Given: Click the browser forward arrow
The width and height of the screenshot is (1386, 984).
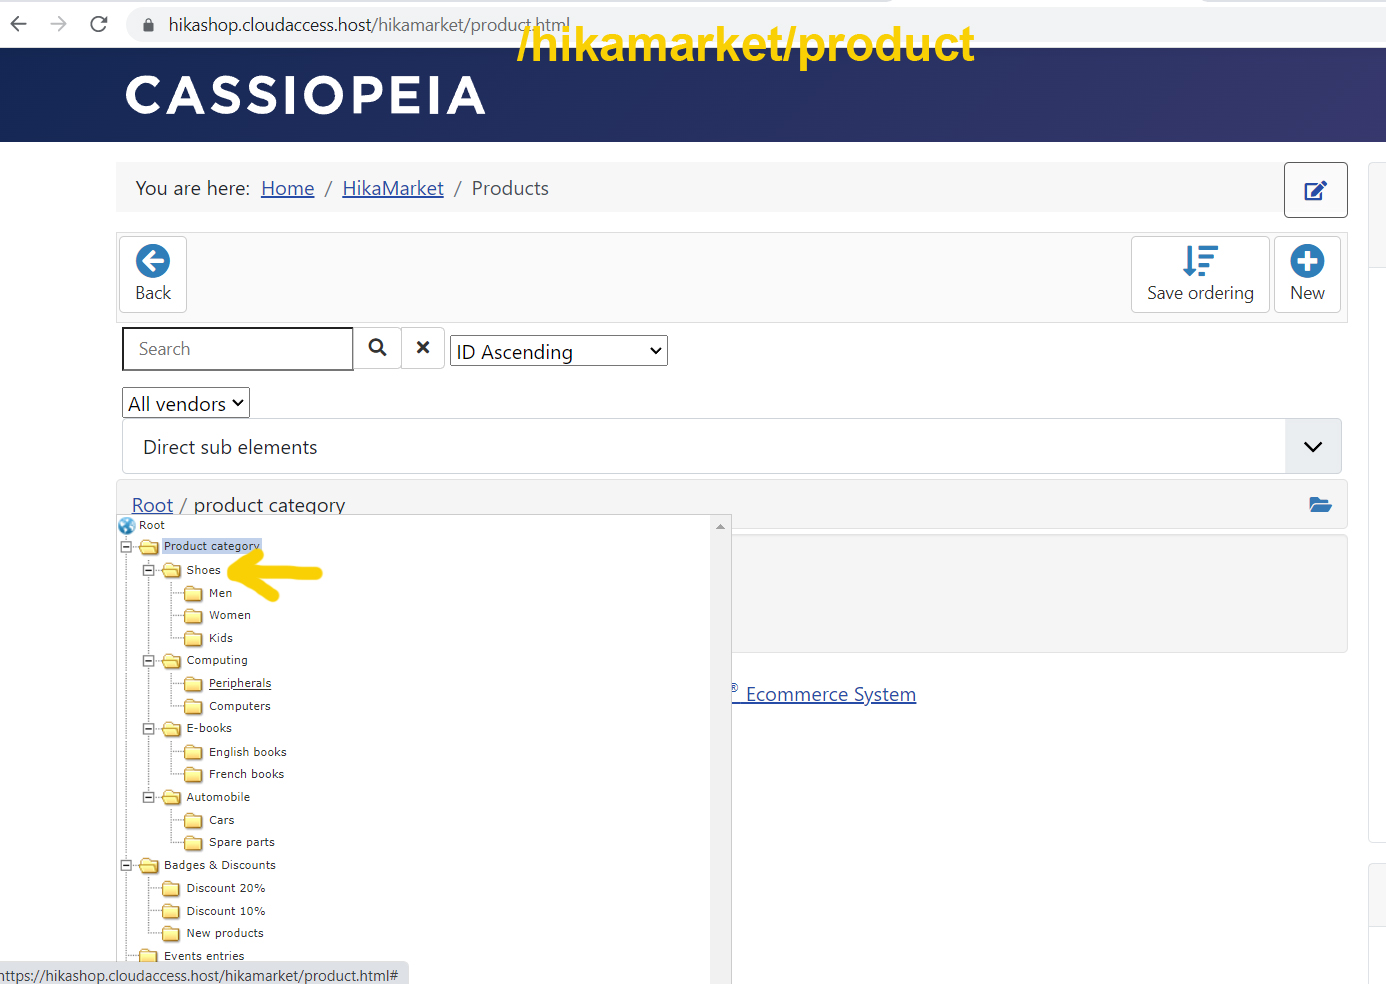Looking at the screenshot, I should click(x=58, y=24).
